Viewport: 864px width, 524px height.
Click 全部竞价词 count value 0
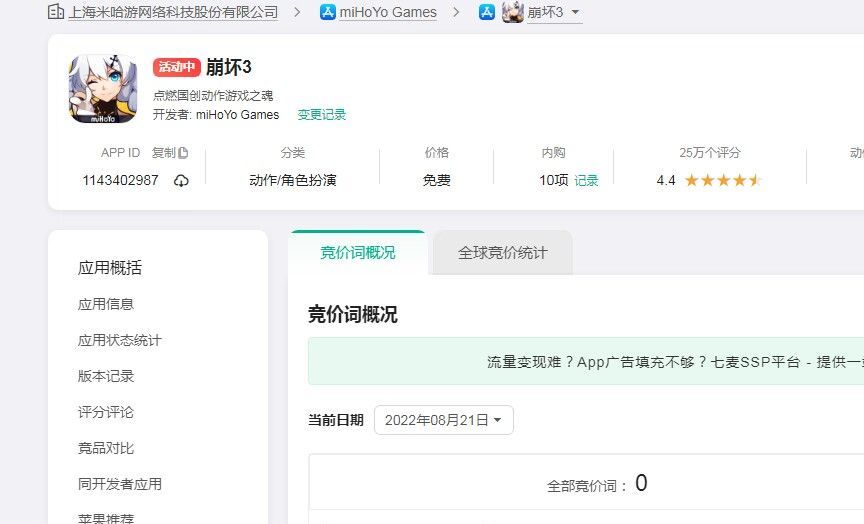point(641,483)
